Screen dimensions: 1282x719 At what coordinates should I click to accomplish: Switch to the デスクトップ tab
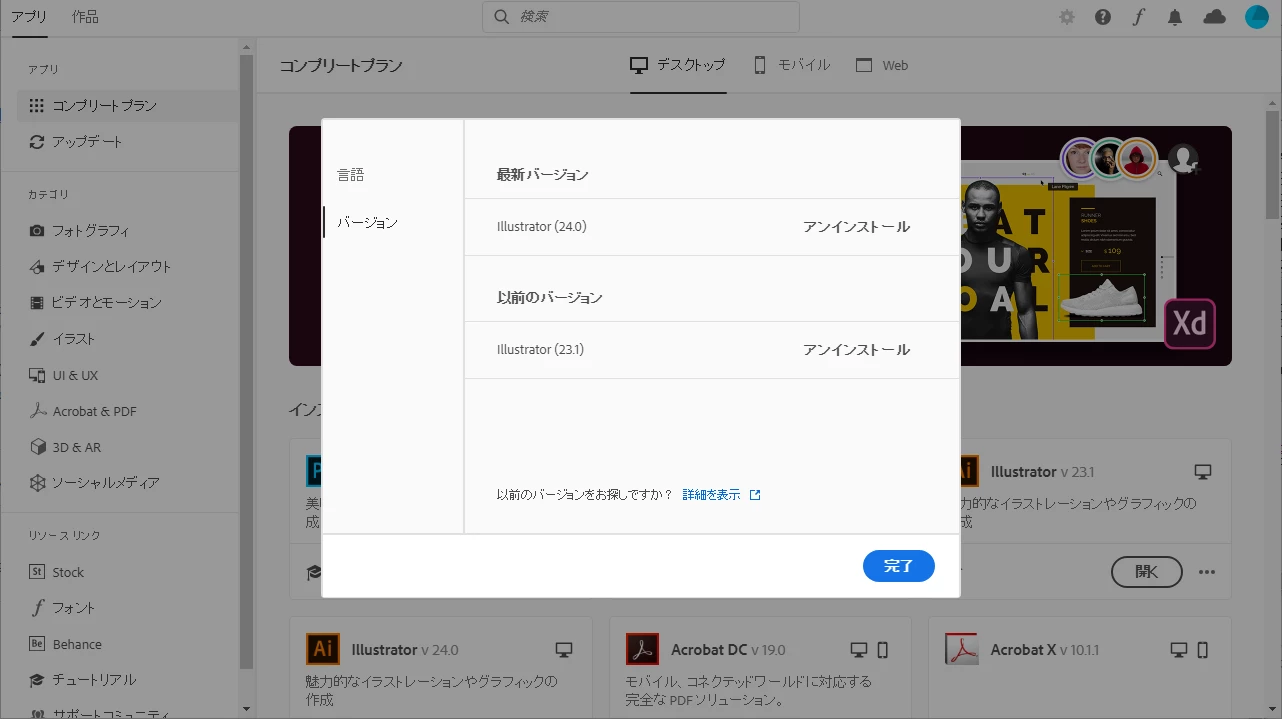coord(677,65)
